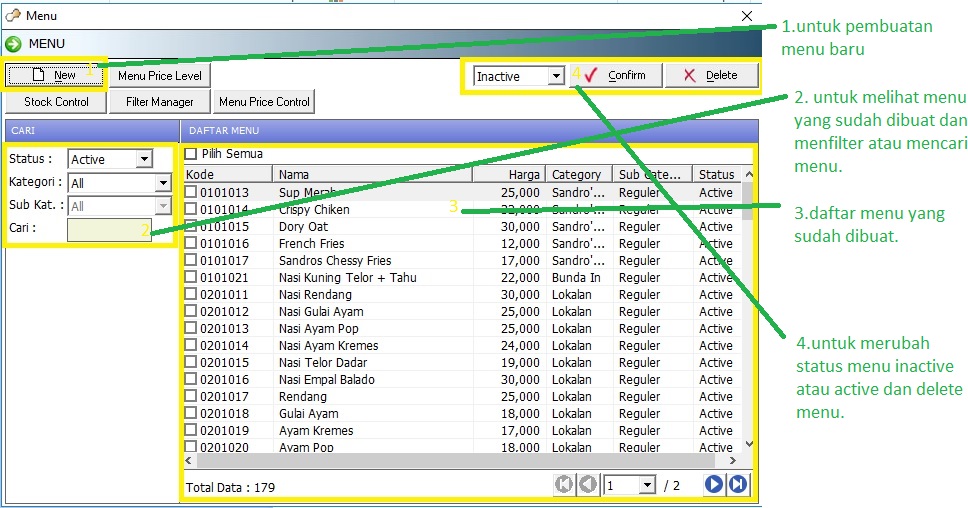Open the Stock Control button
The image size is (968, 508).
(56, 101)
